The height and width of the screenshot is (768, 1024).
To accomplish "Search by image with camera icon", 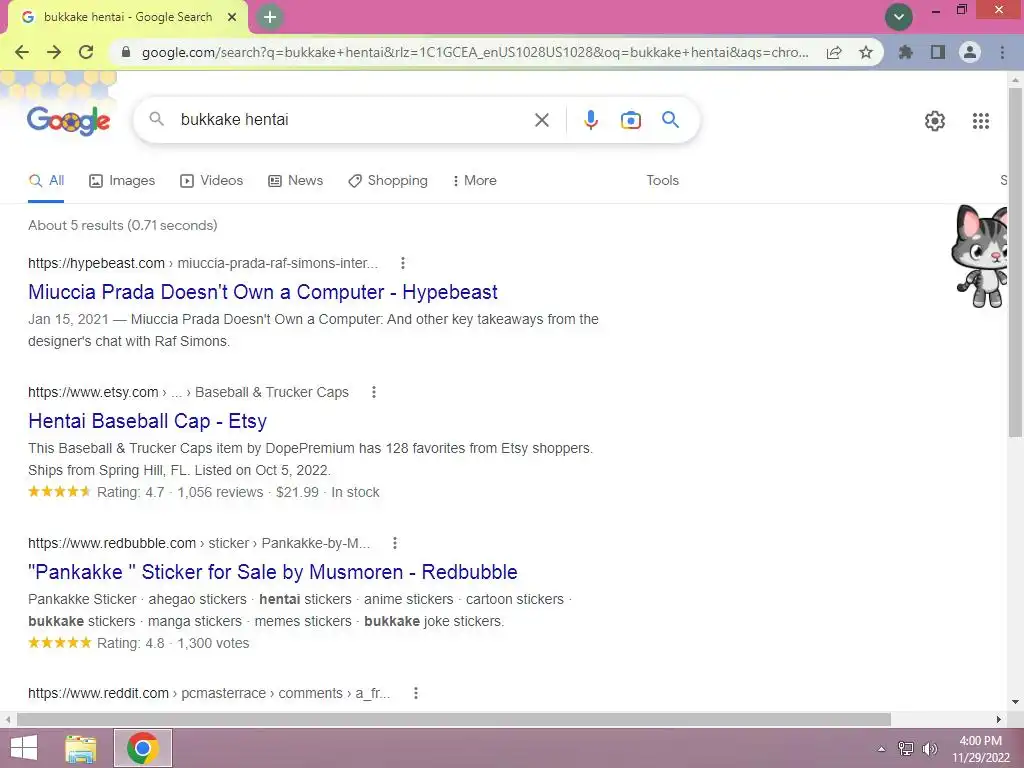I will pos(630,120).
